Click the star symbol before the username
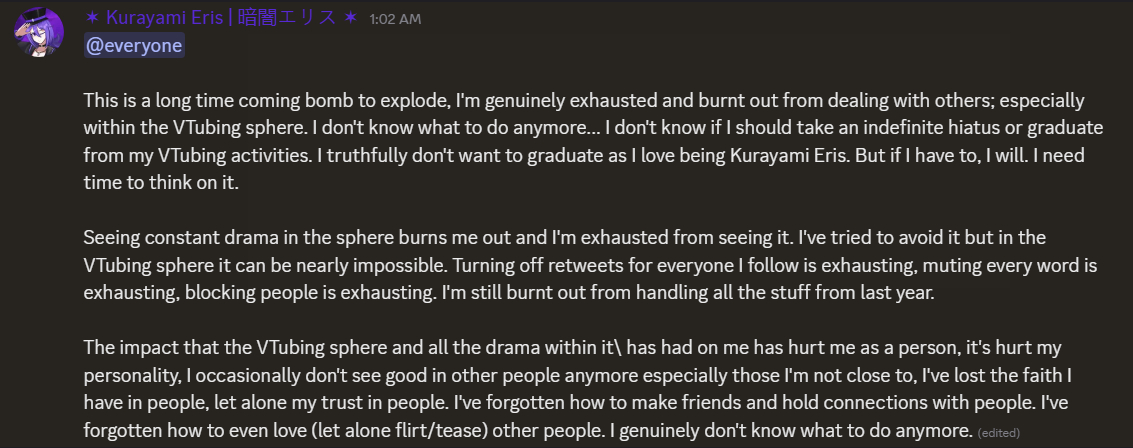Viewport: 1133px width, 448px height. 92,17
